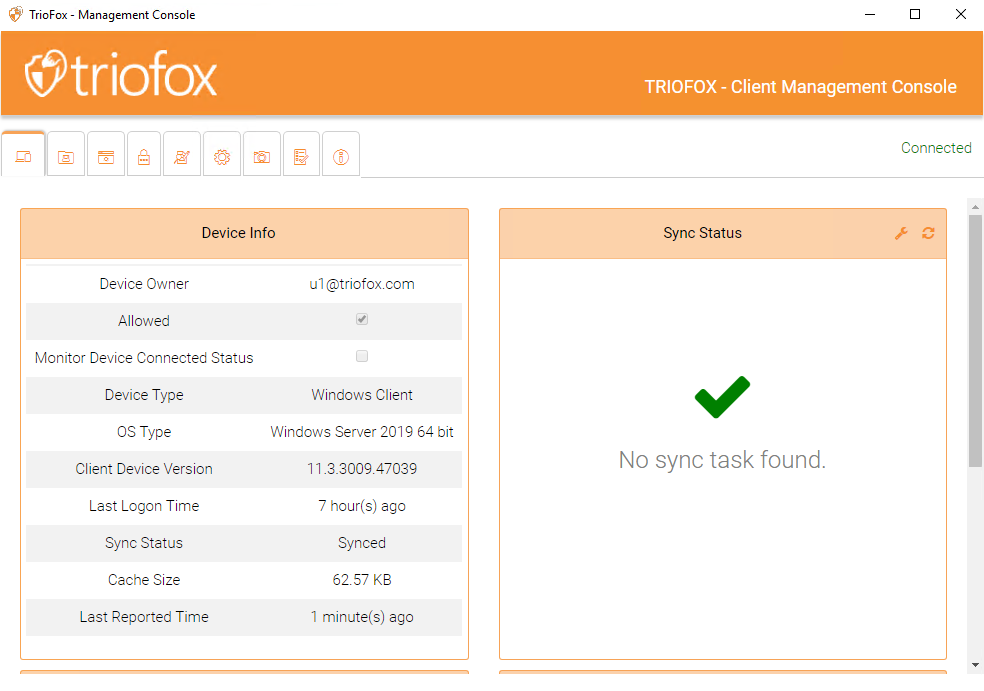Open the camera snapshot icon tab
The width and height of the screenshot is (984, 691).
262,155
